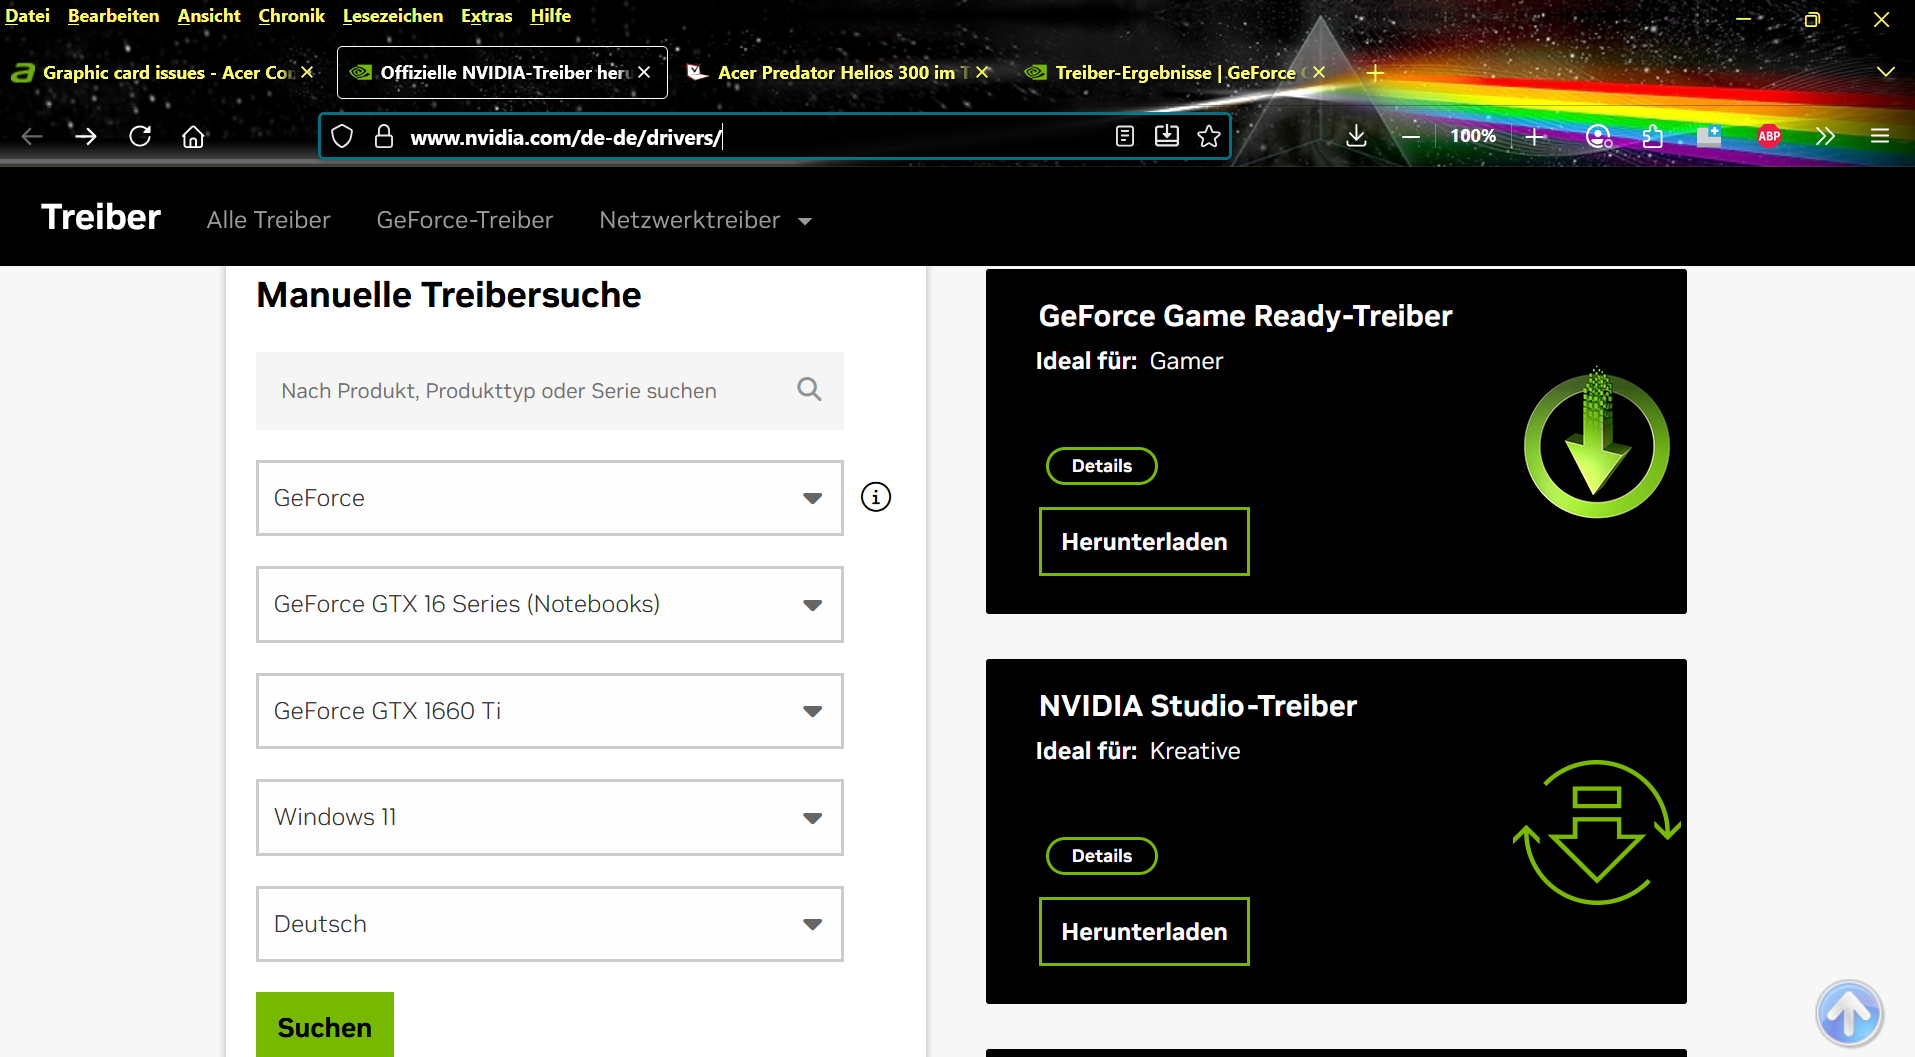Screen dimensions: 1915x1057
Task: Open the browser downloads panel
Action: click(x=1356, y=136)
